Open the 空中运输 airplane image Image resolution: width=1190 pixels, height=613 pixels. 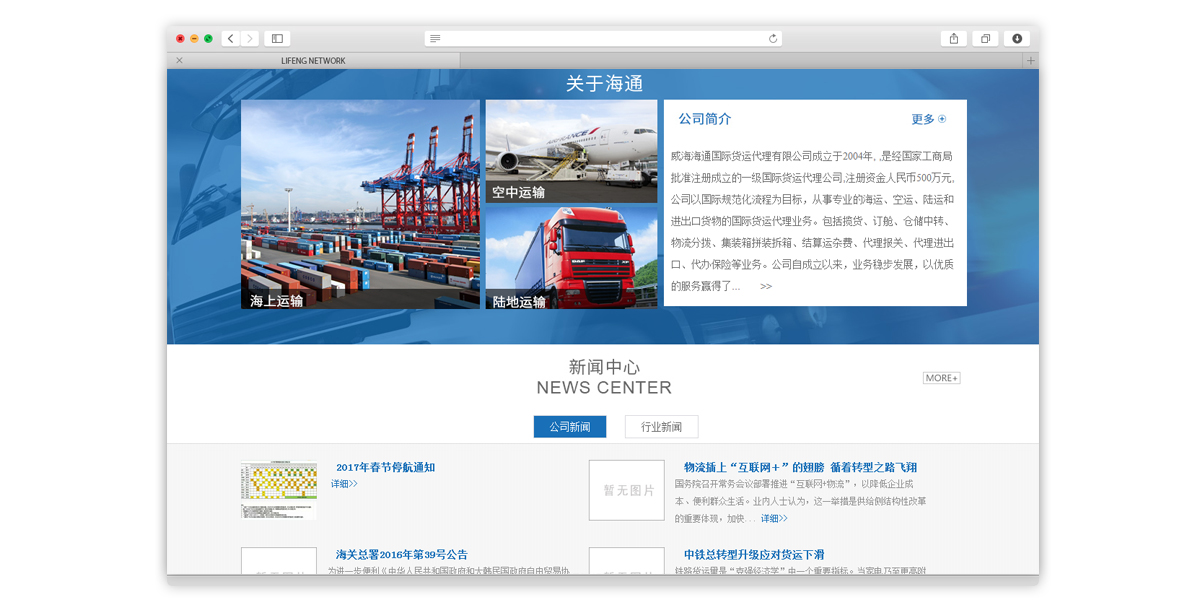tap(571, 152)
